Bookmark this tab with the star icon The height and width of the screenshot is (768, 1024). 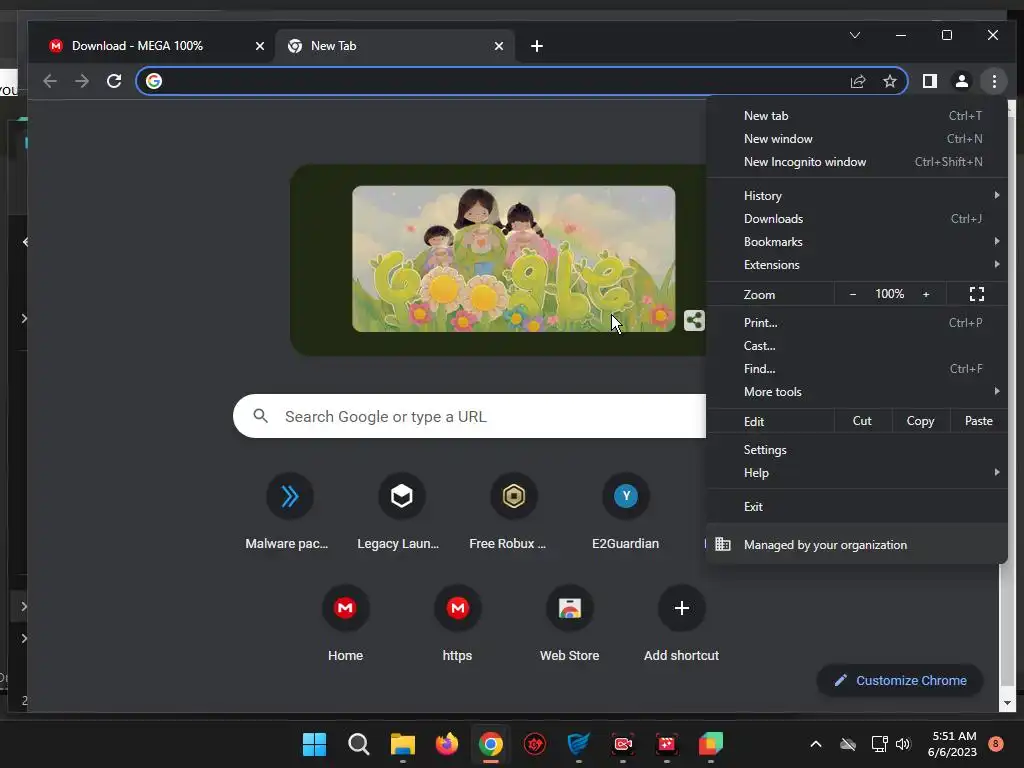point(889,81)
